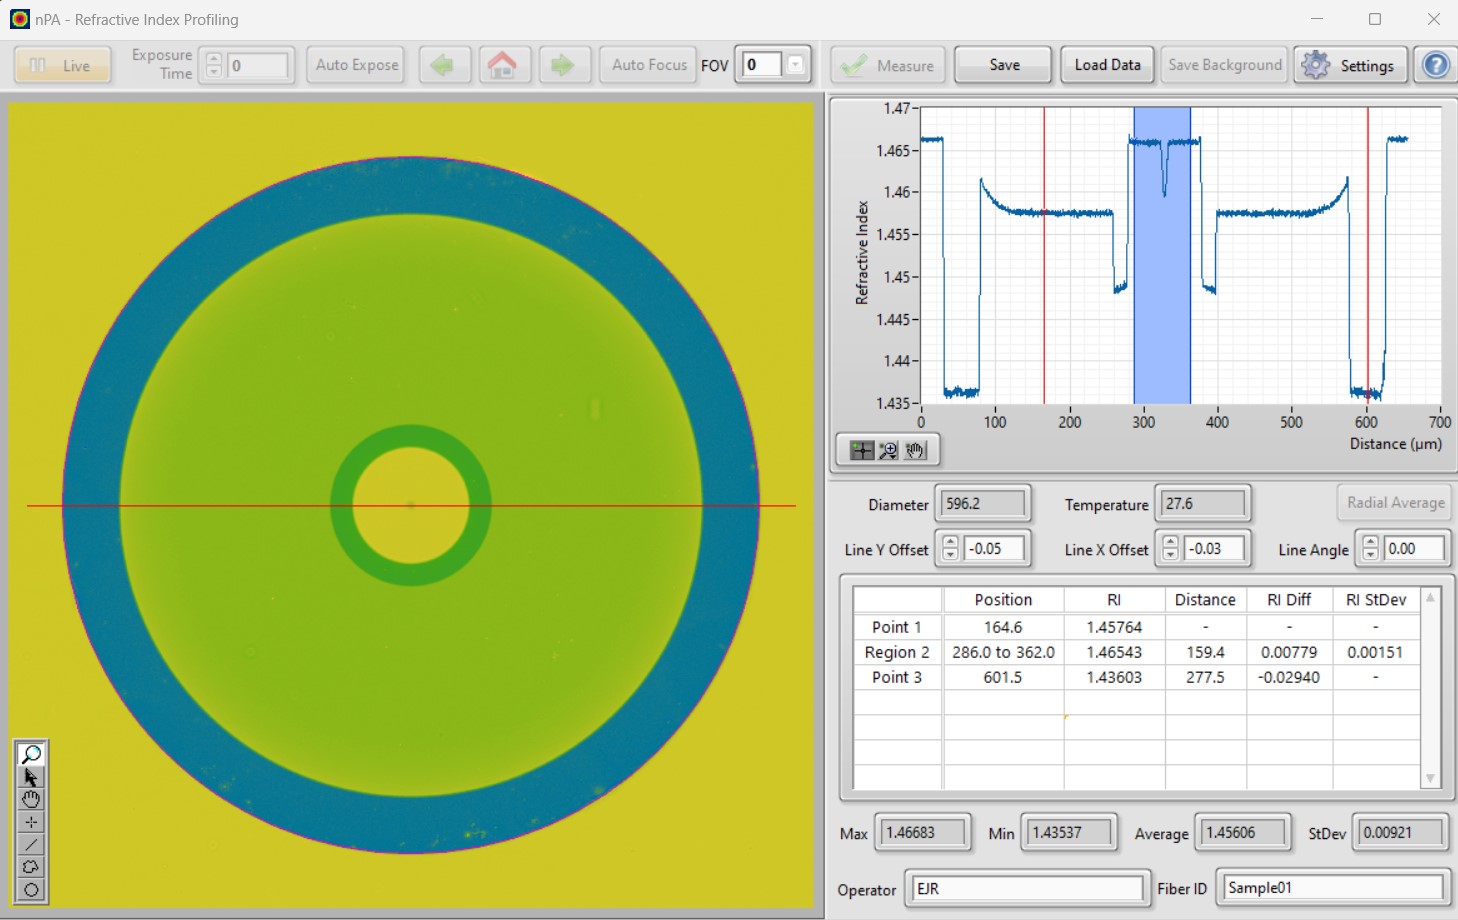Click the table's vertical scrollbar up arrow
This screenshot has width=1458, height=920.
1430,597
